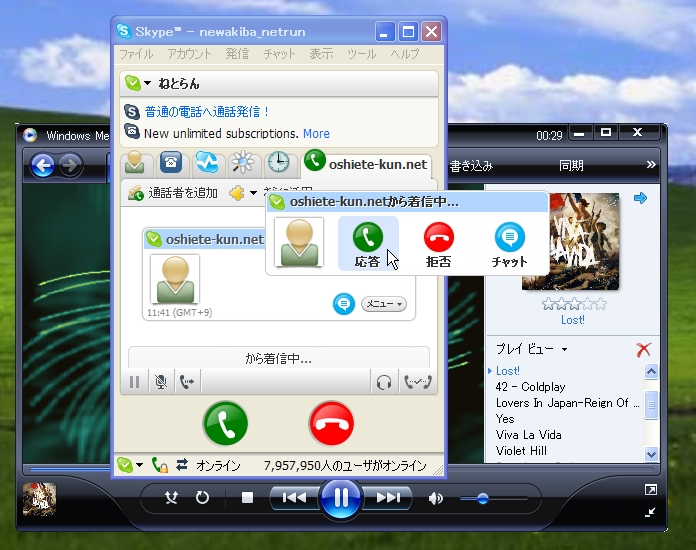
Task: Open the ツール menu
Action: pos(362,54)
